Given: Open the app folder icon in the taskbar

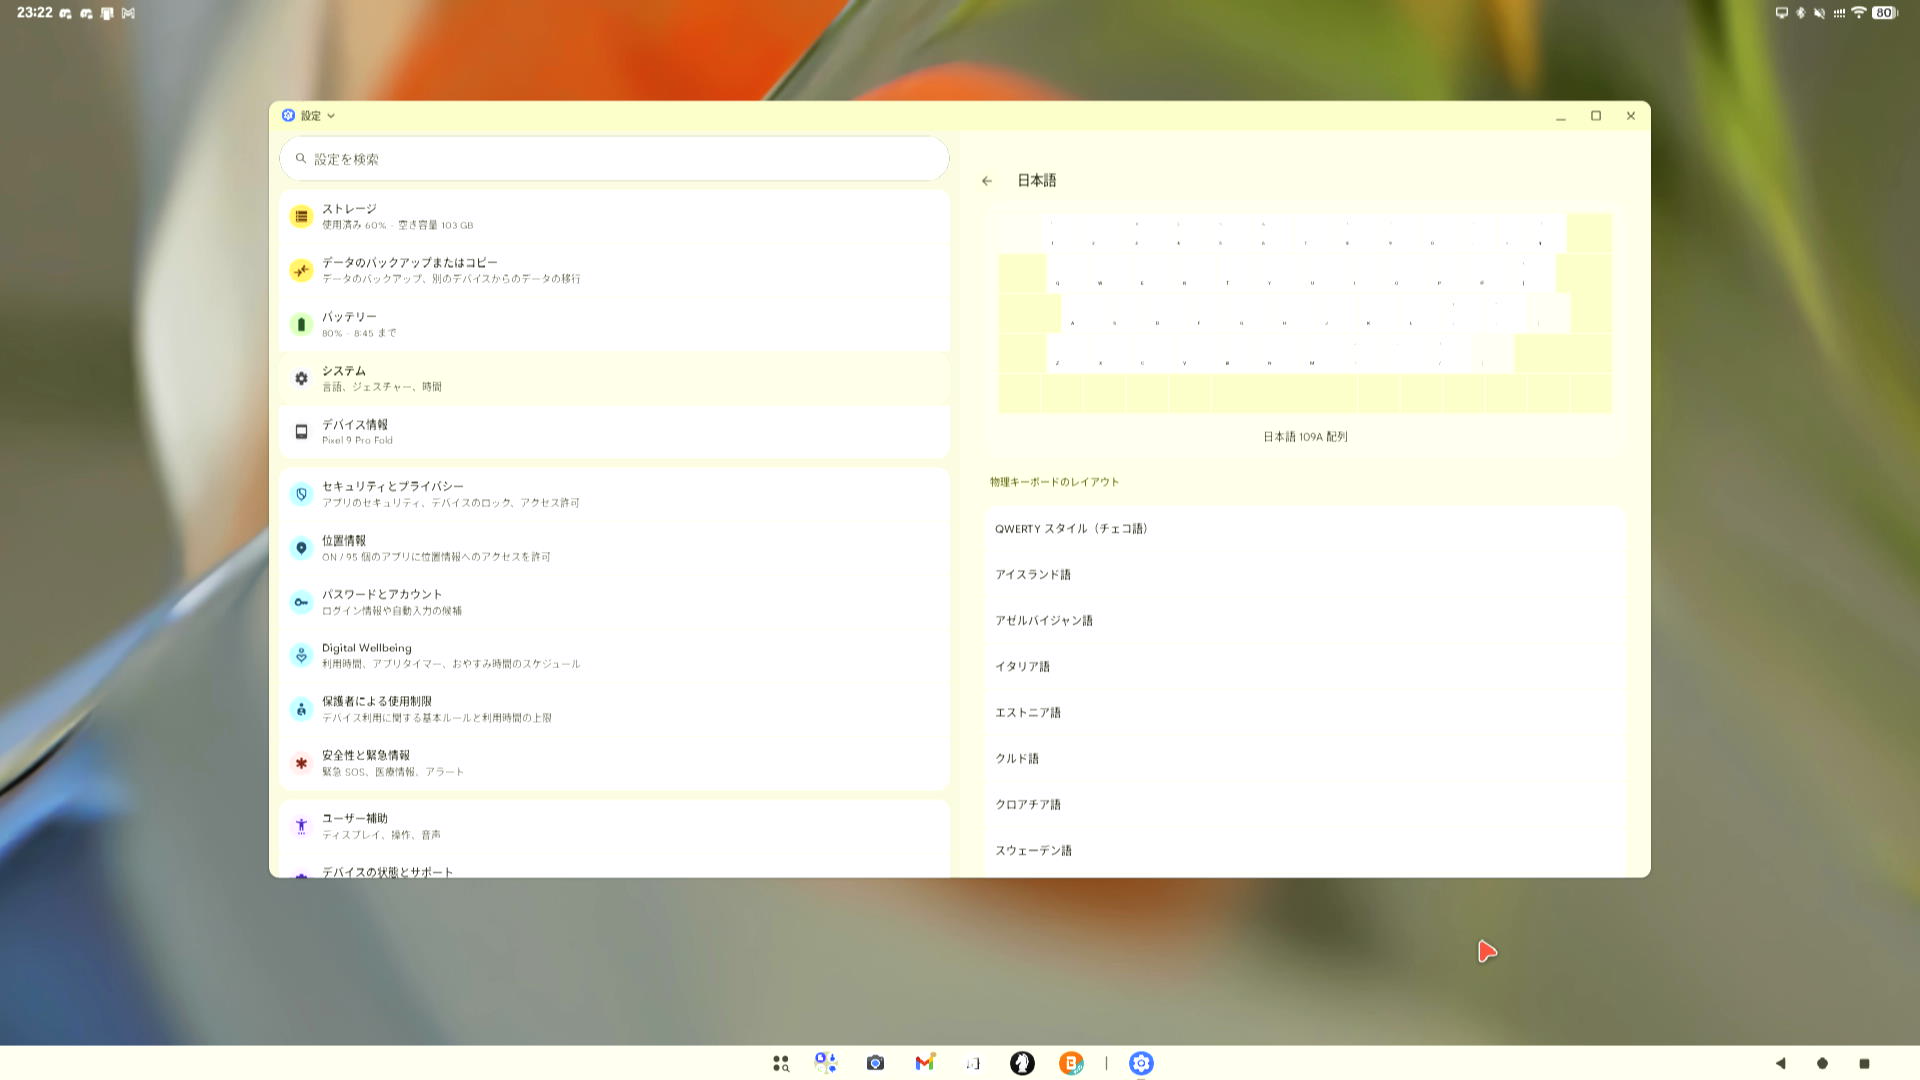Looking at the screenshot, I should click(x=826, y=1063).
